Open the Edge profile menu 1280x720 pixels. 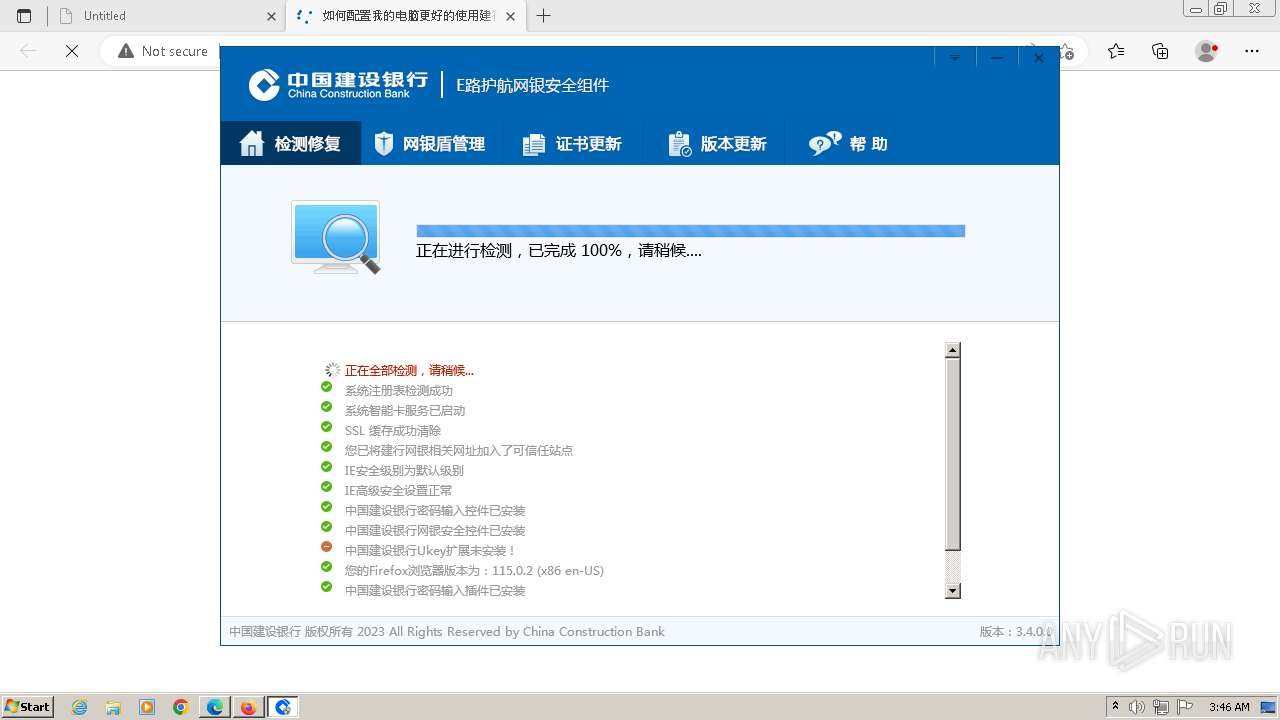pos(1207,51)
